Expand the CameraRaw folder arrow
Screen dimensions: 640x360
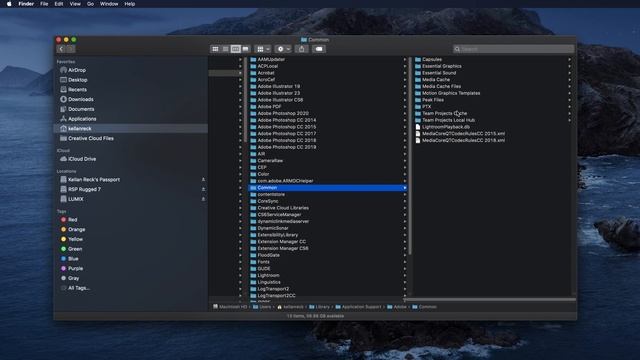tap(404, 161)
